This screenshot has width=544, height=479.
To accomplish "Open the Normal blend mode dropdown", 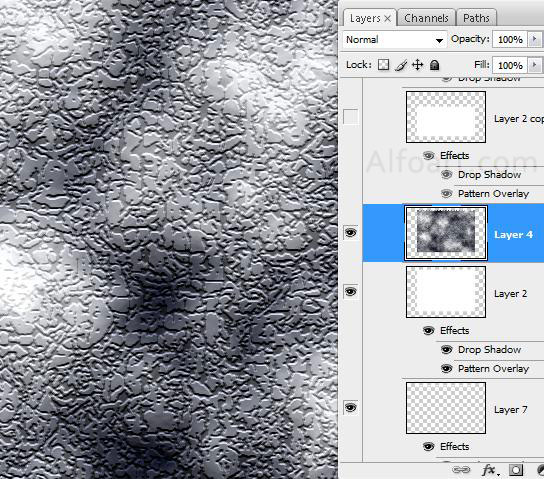I will point(394,40).
